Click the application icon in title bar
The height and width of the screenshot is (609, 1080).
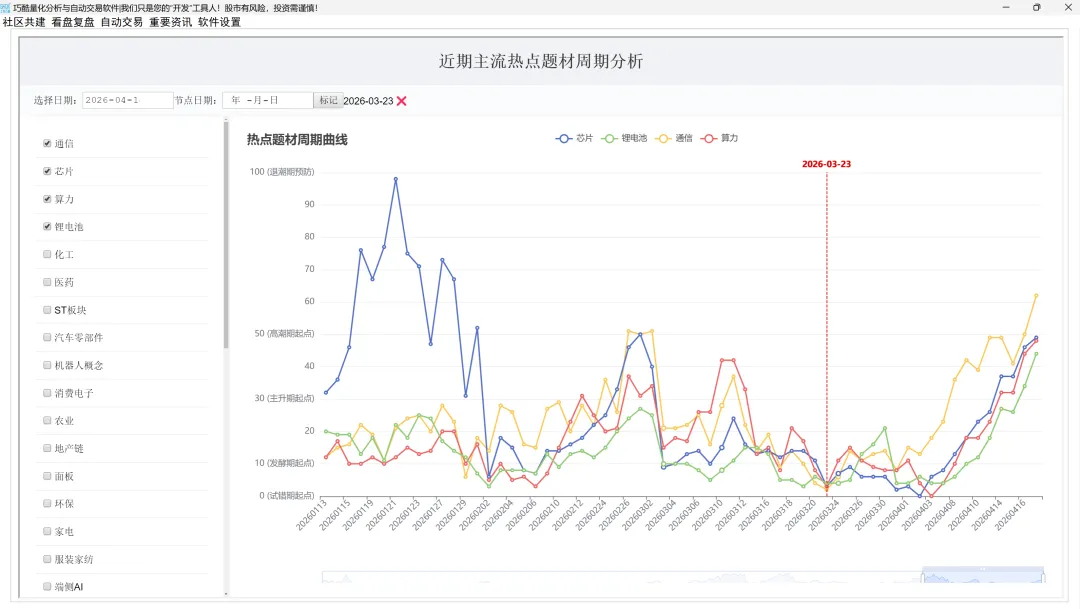[x=6, y=8]
